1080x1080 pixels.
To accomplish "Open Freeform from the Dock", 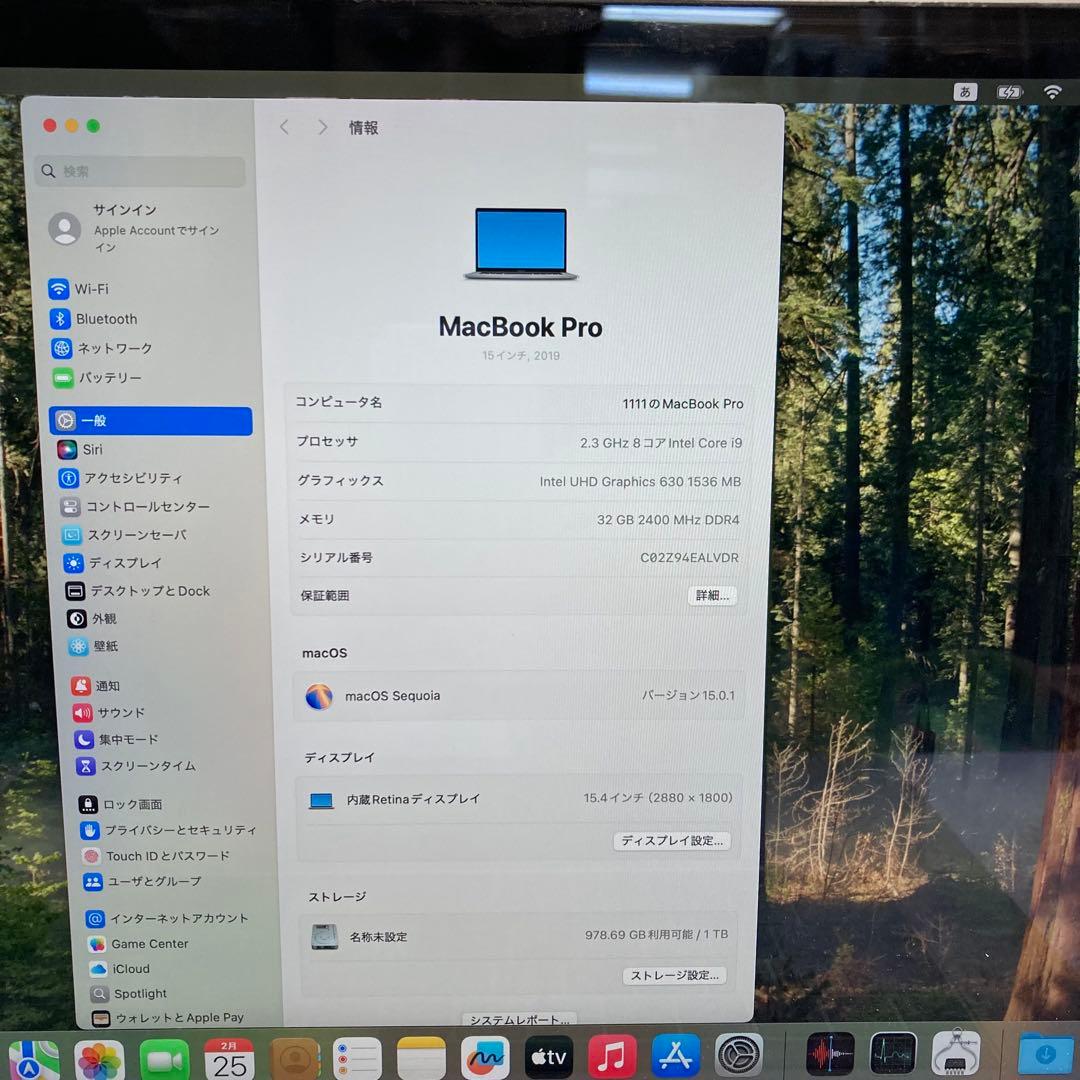I will pos(485,1058).
